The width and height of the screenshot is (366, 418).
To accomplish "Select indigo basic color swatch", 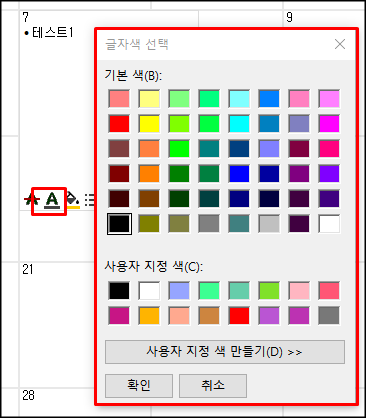I will [329, 199].
